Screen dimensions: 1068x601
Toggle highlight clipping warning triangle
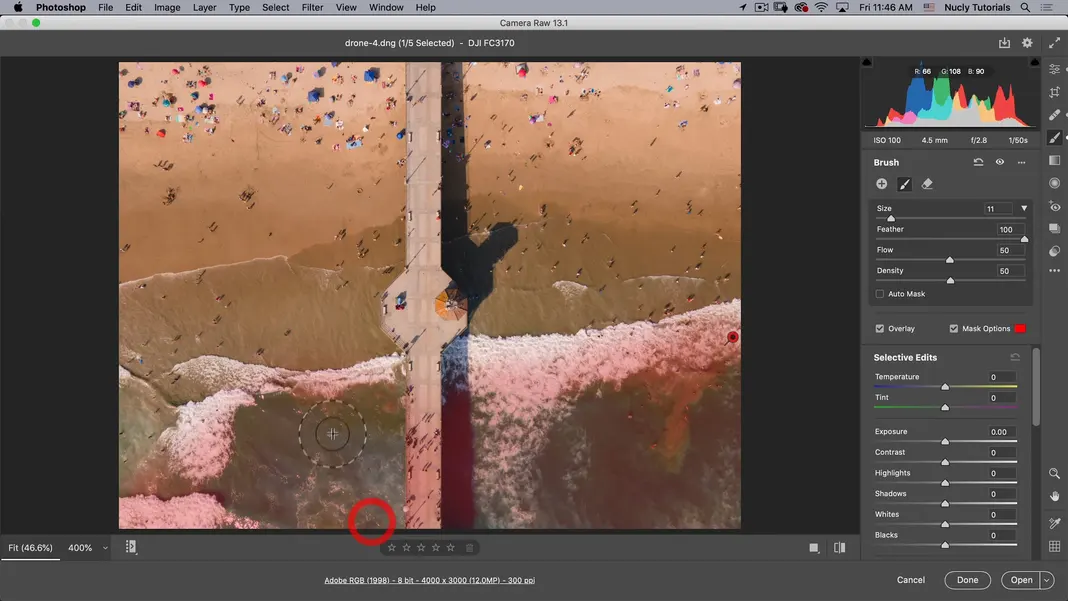point(1035,62)
